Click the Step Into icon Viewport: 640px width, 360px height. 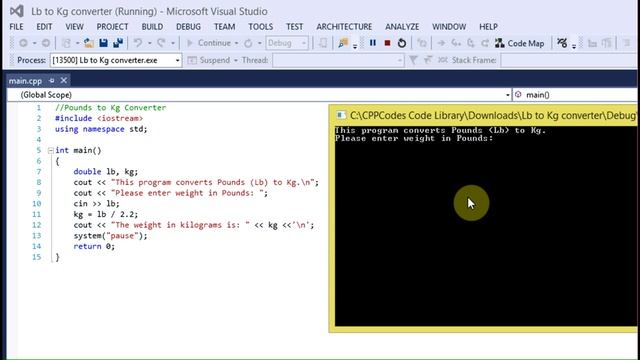point(456,43)
